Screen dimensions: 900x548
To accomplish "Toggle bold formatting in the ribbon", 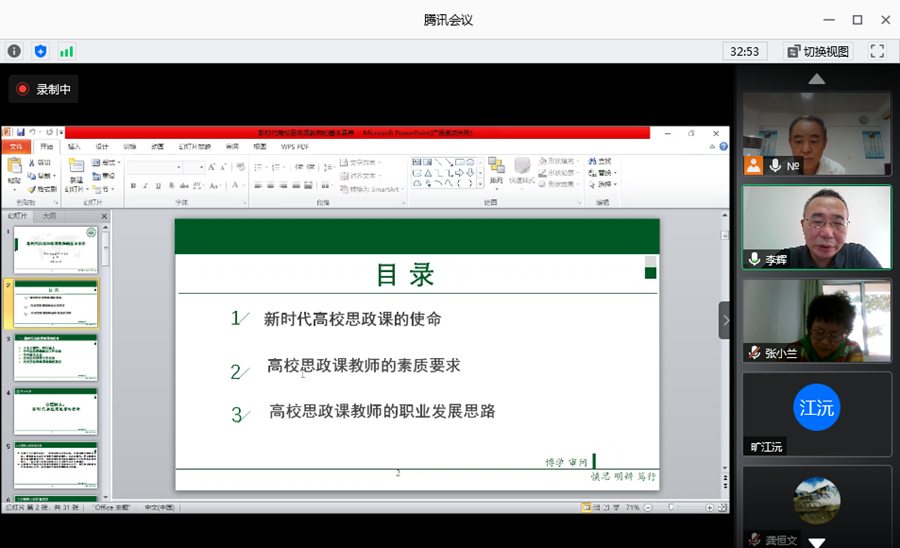I will pos(132,185).
